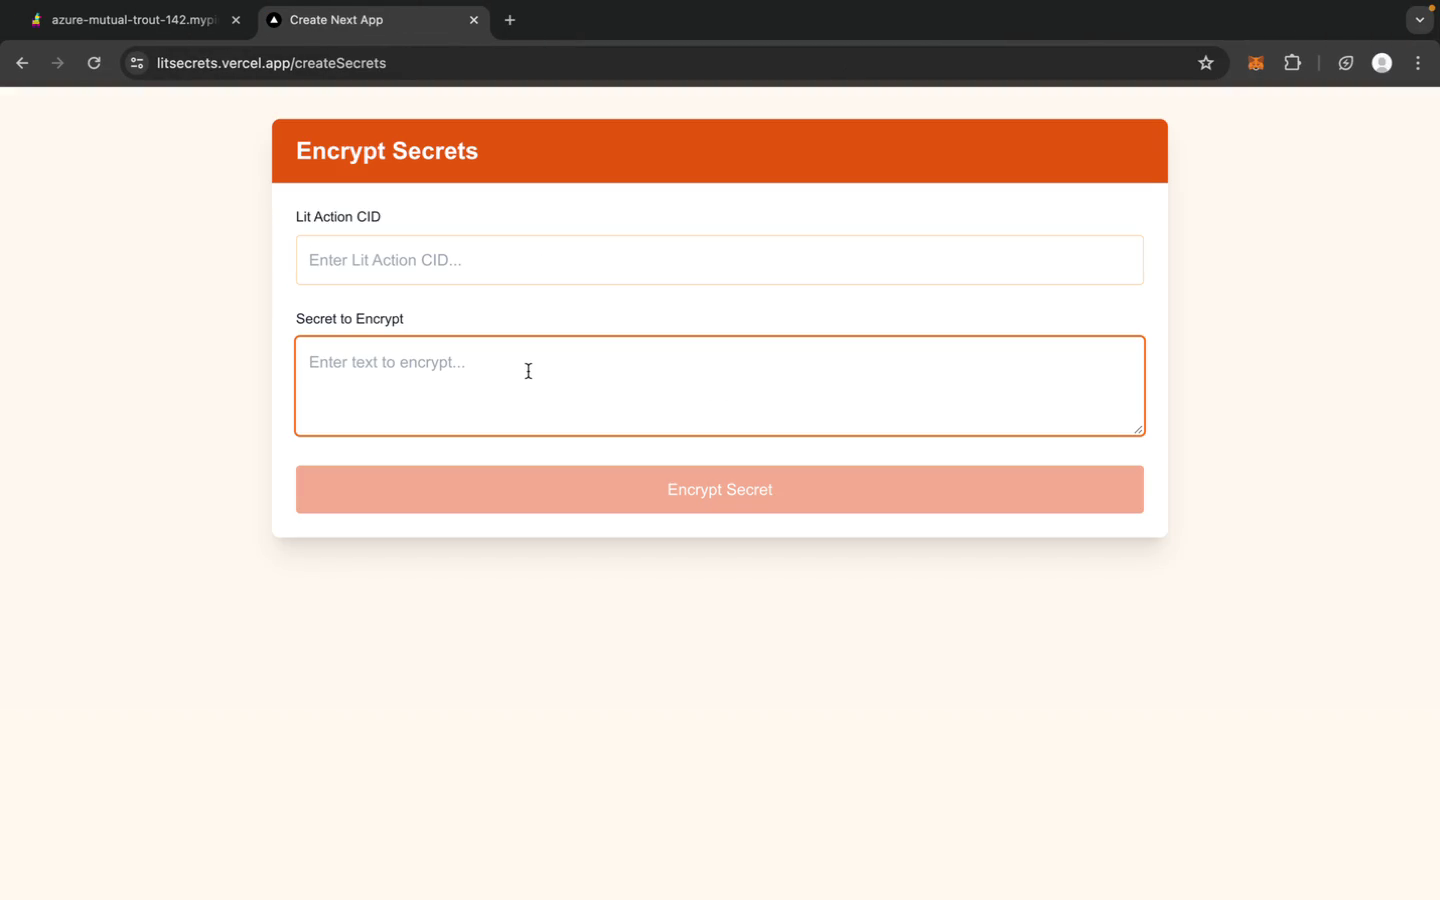Reload the current page
1440x900 pixels.
94,63
